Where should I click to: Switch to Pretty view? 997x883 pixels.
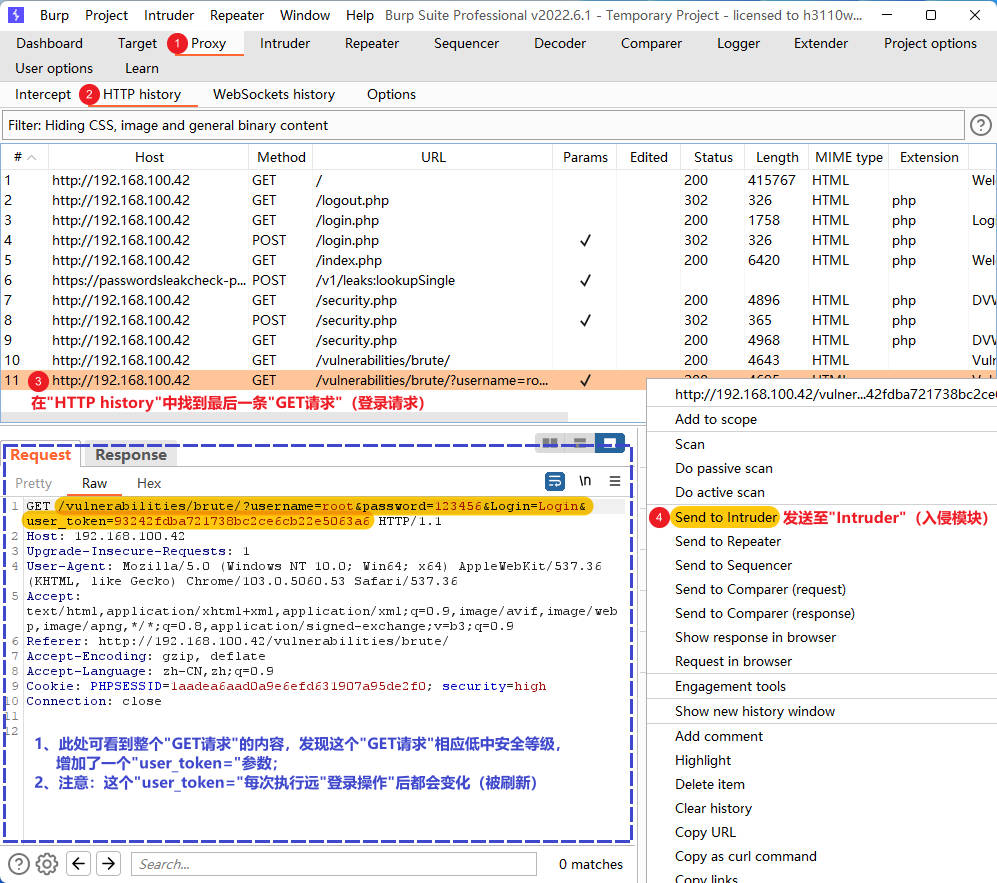tap(33, 483)
